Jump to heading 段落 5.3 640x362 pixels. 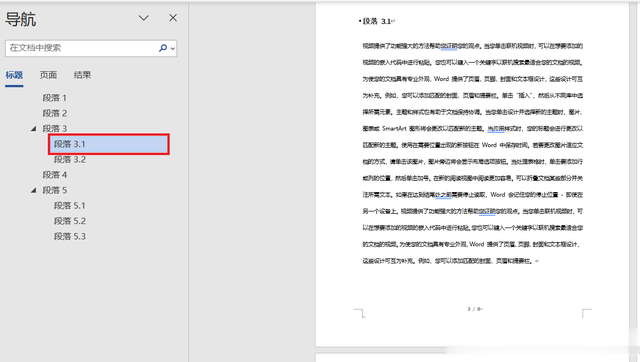(70, 236)
